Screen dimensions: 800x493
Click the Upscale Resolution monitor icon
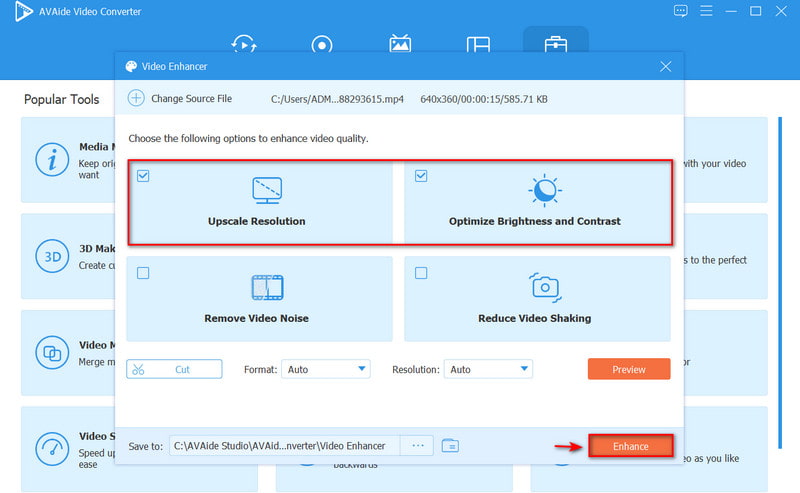pyautogui.click(x=267, y=190)
